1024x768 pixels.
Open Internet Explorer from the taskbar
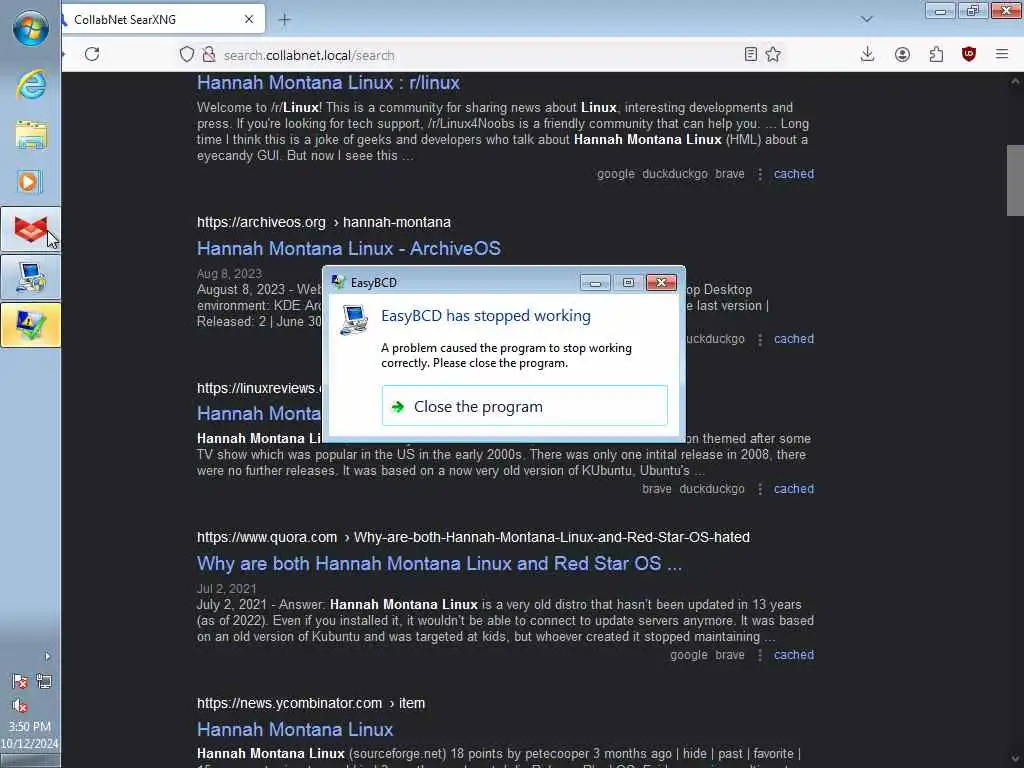pyautogui.click(x=31, y=85)
